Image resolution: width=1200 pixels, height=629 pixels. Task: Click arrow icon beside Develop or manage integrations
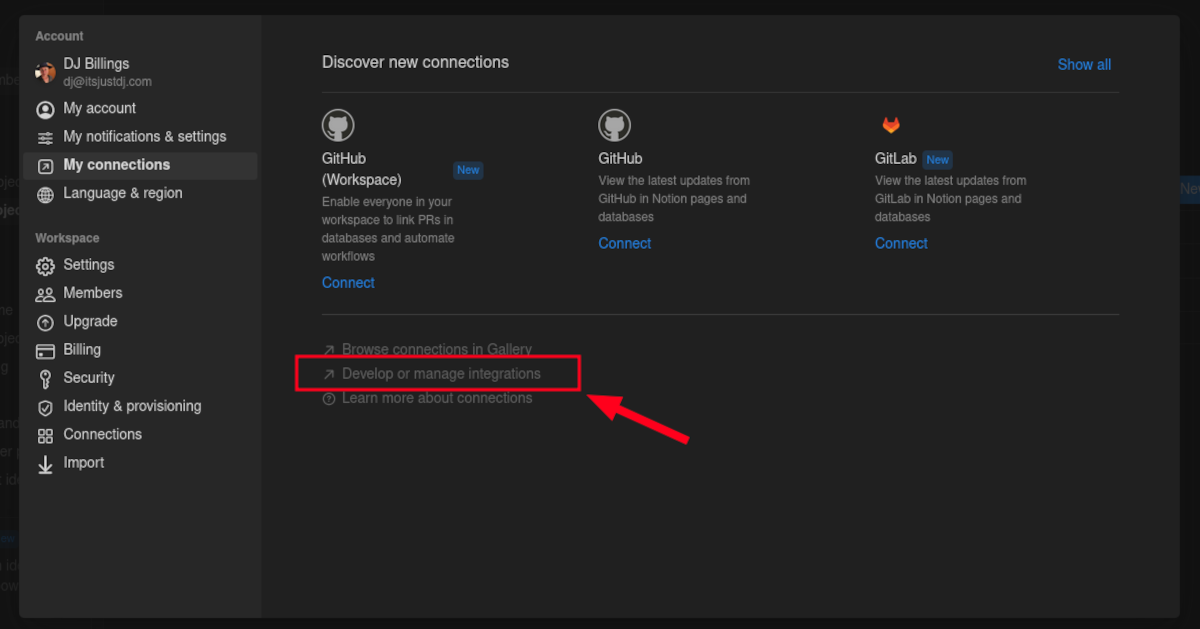[329, 374]
